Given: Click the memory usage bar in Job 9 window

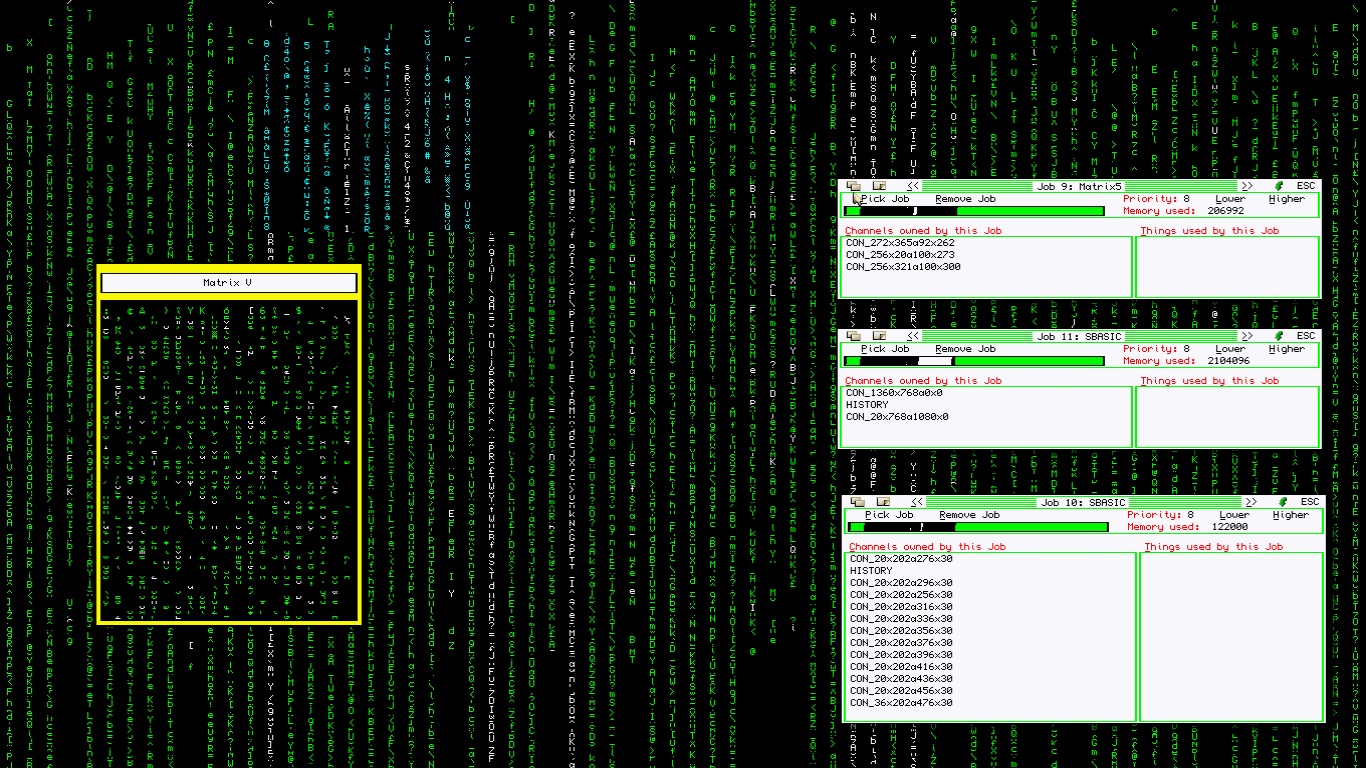Looking at the screenshot, I should [974, 211].
